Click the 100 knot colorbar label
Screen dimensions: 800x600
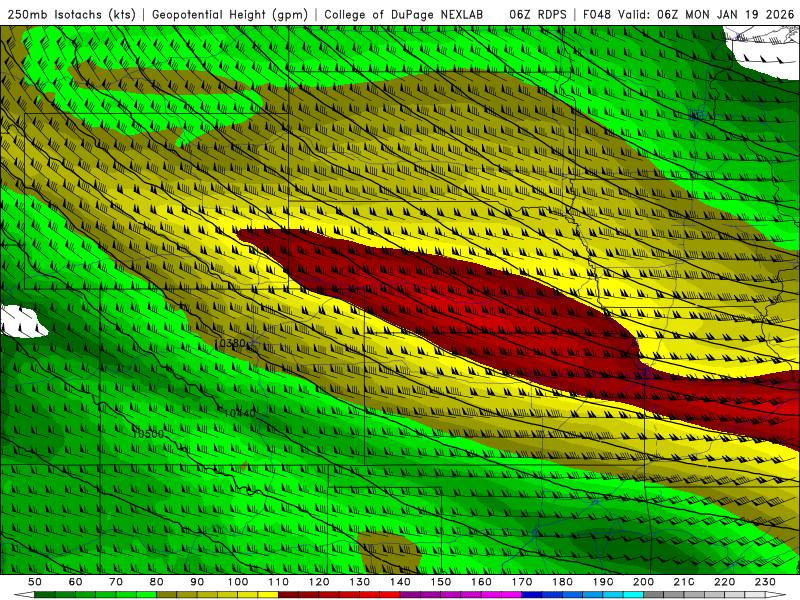tap(238, 582)
